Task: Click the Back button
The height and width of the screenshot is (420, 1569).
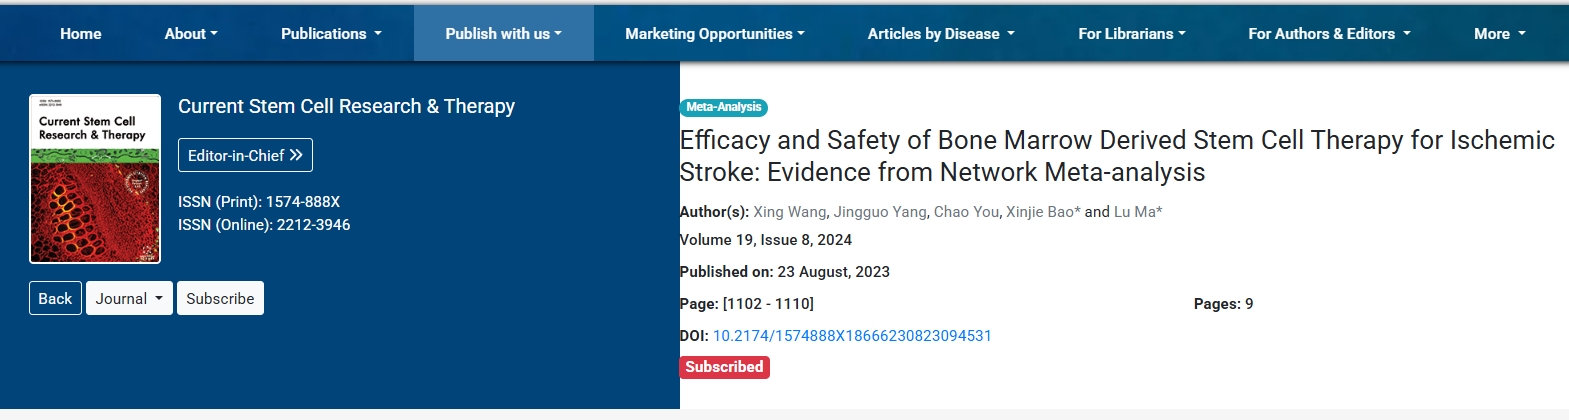Action: [55, 298]
